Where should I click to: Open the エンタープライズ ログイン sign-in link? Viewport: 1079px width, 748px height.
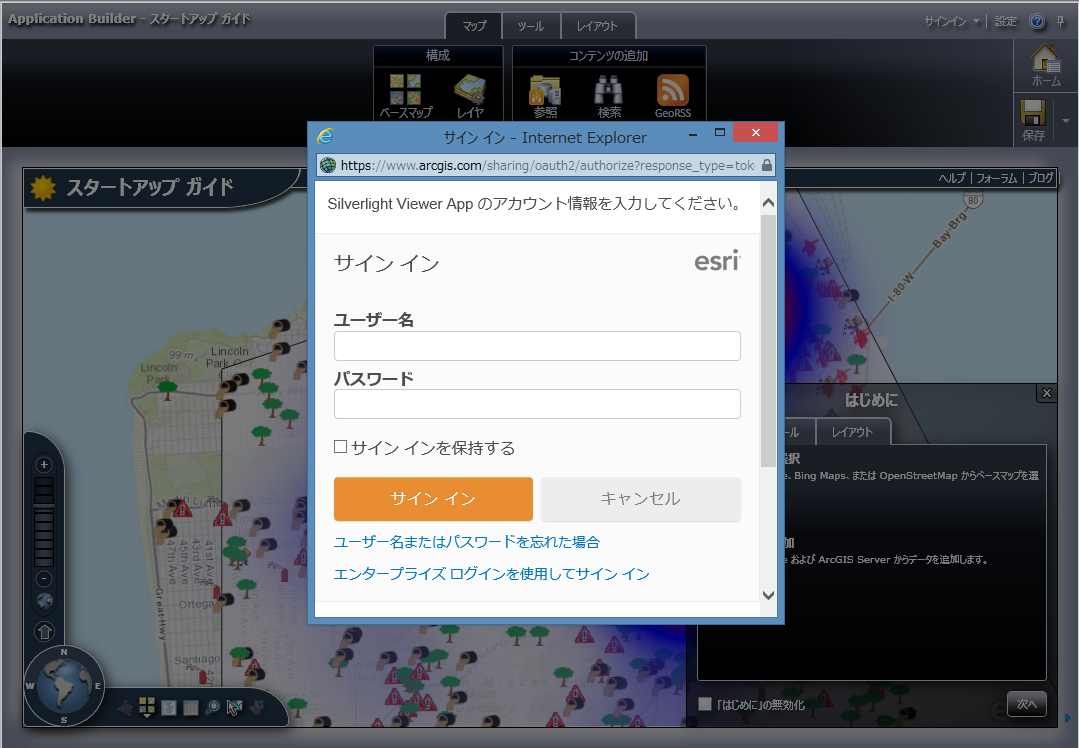click(x=491, y=574)
